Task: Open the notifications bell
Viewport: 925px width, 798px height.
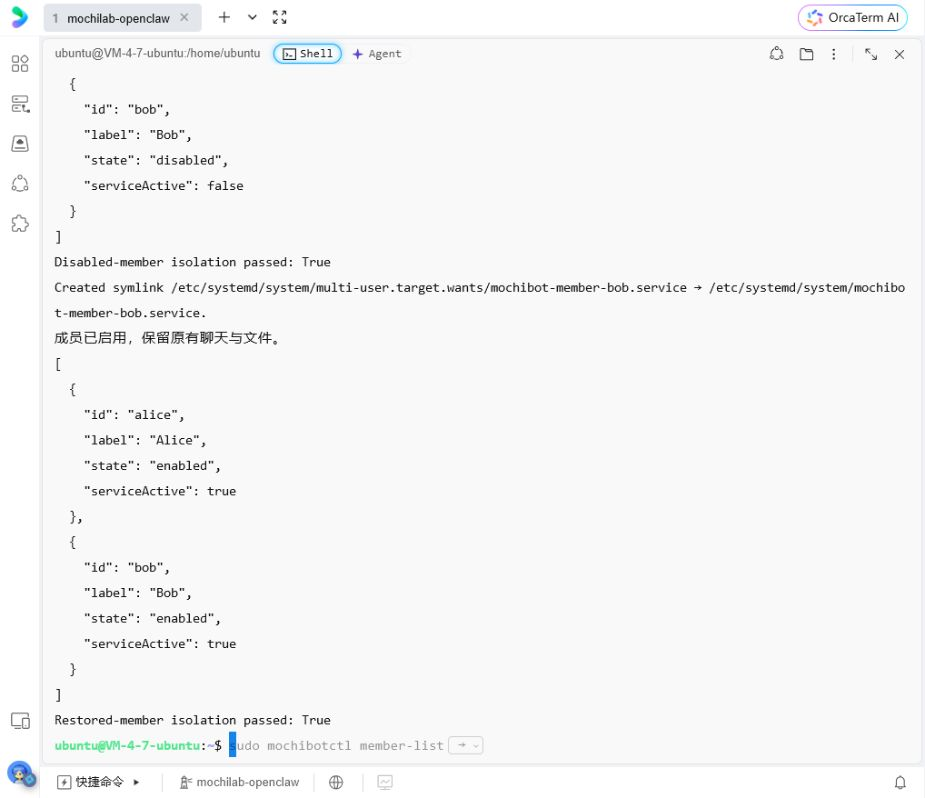Action: 900,782
